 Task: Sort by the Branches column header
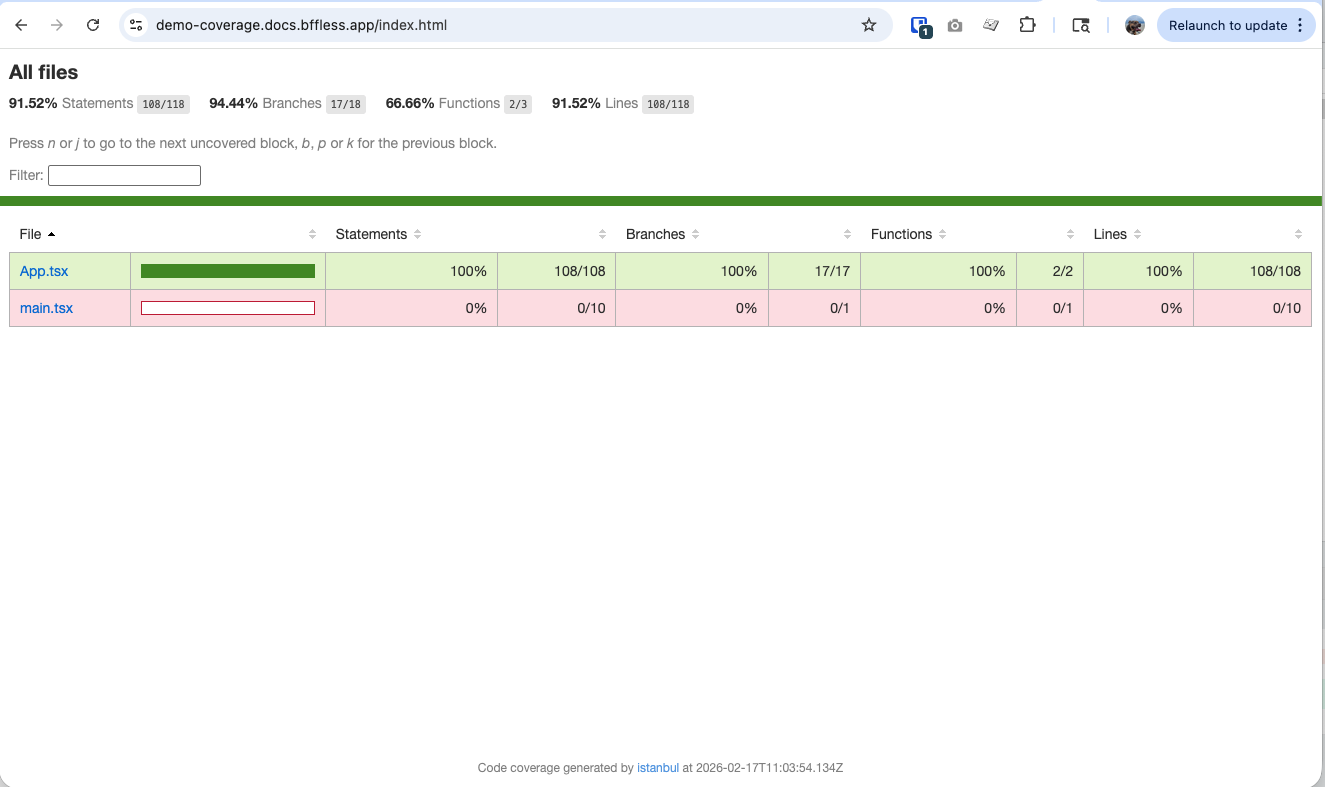tap(655, 234)
